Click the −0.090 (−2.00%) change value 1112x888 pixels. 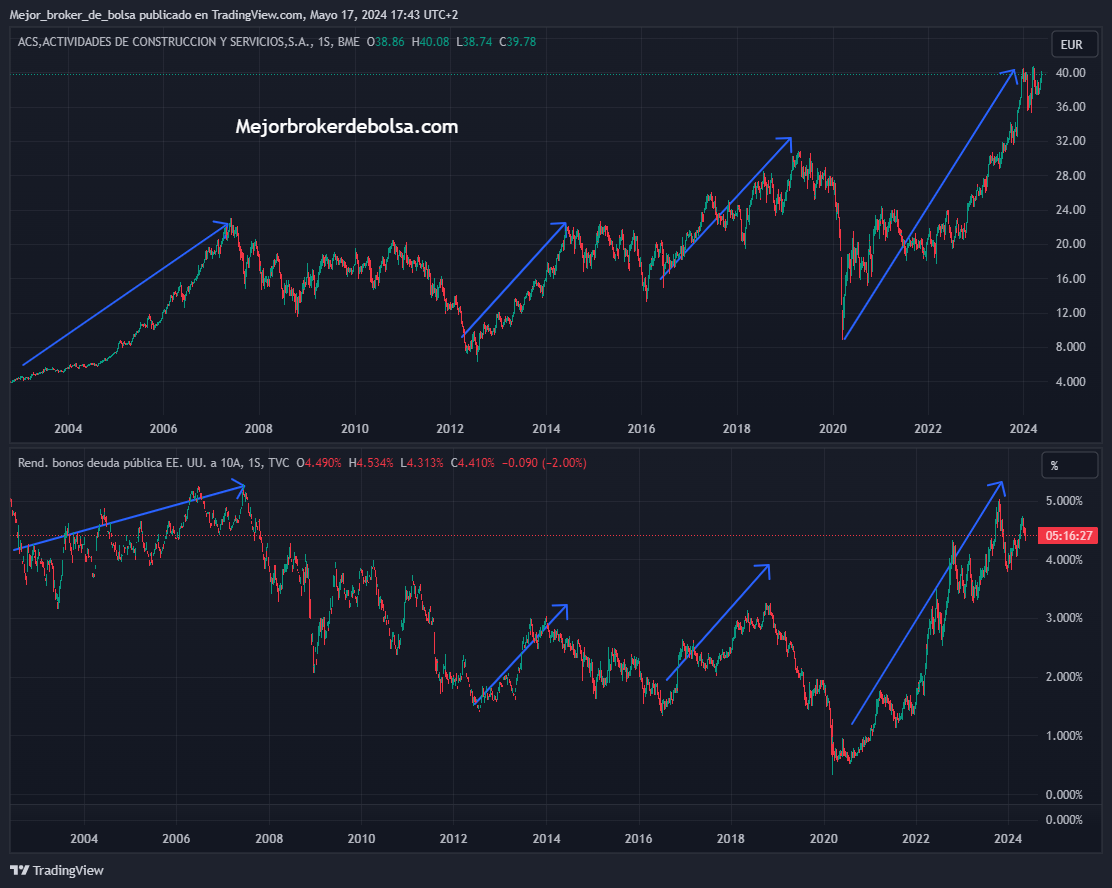tap(544, 463)
